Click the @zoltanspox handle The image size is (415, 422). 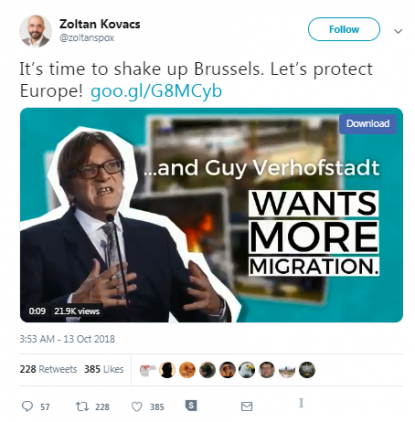coord(87,38)
